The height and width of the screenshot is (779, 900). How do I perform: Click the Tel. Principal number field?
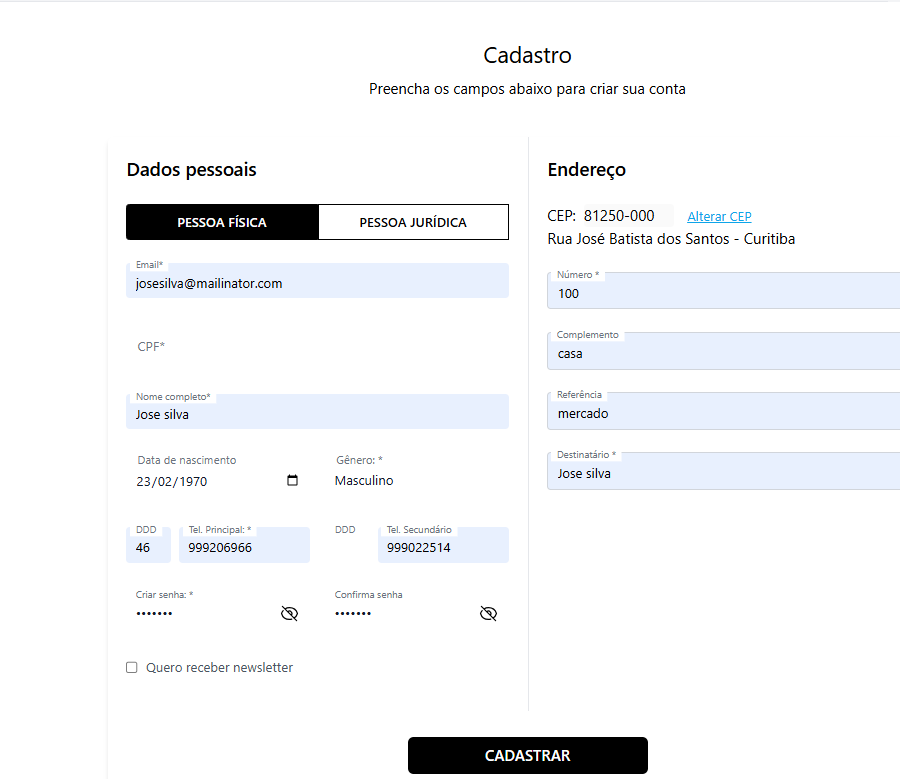[243, 548]
